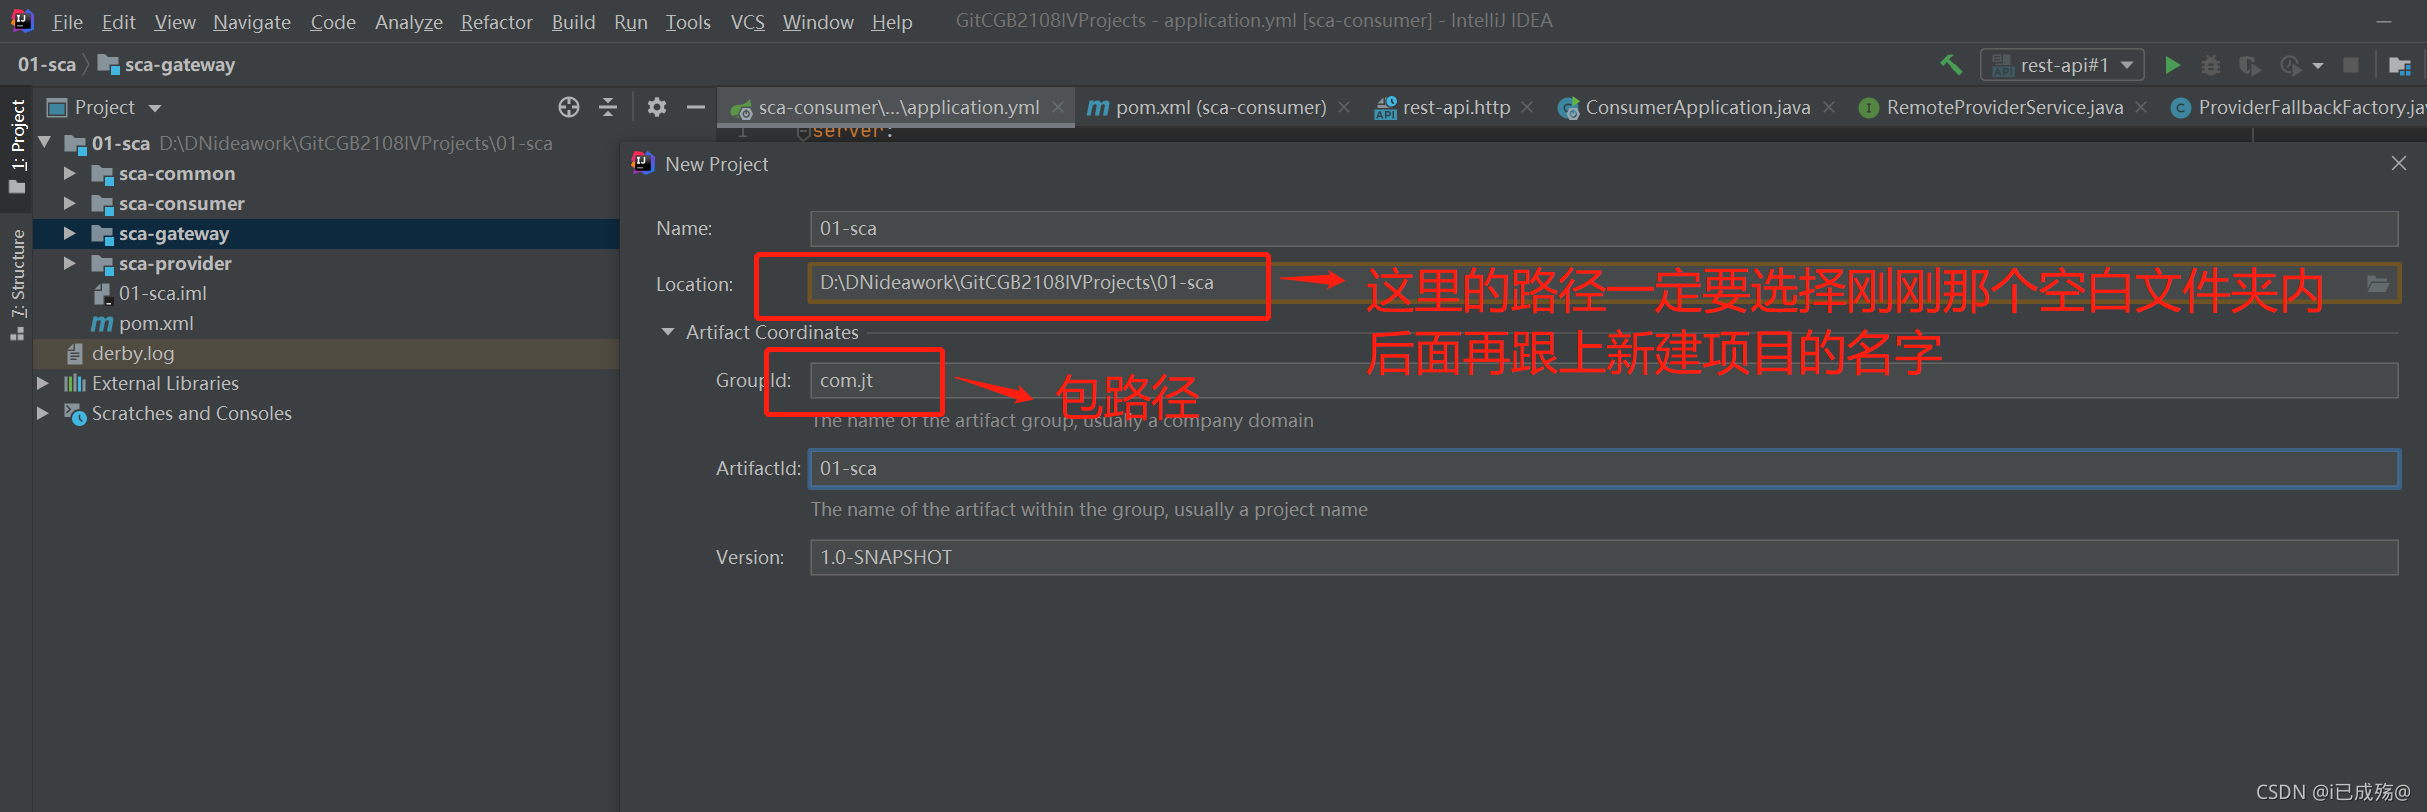Collapse all in Project panel
2427x812 pixels.
click(x=608, y=107)
